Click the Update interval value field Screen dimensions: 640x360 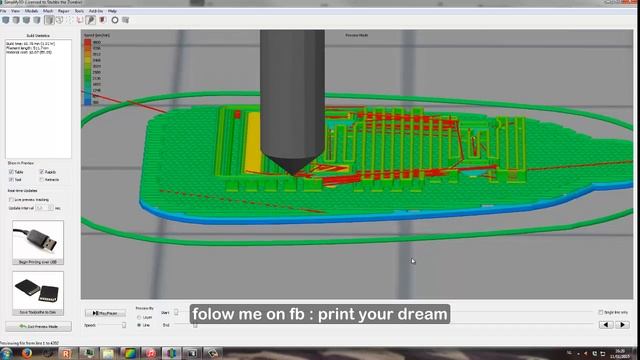(42, 208)
